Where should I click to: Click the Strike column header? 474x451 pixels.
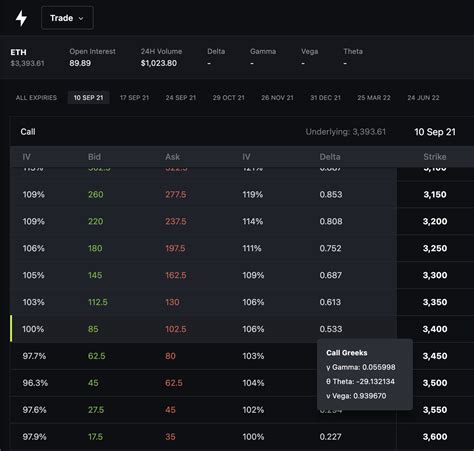pos(435,157)
